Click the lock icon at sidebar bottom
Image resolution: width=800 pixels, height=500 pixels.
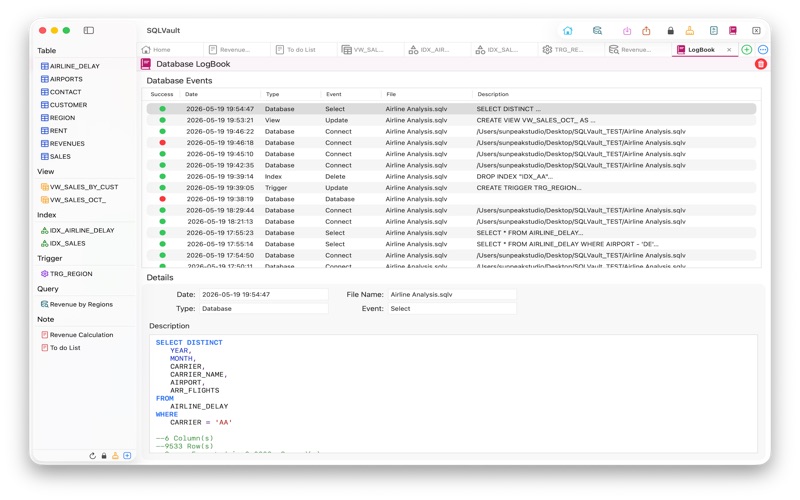[104, 456]
